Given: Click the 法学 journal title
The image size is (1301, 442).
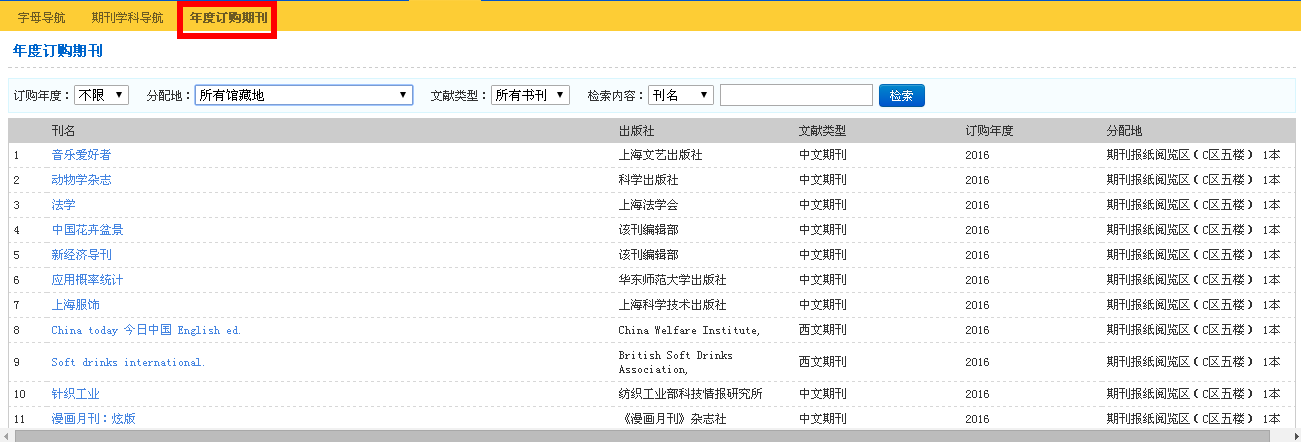Looking at the screenshot, I should (63, 205).
